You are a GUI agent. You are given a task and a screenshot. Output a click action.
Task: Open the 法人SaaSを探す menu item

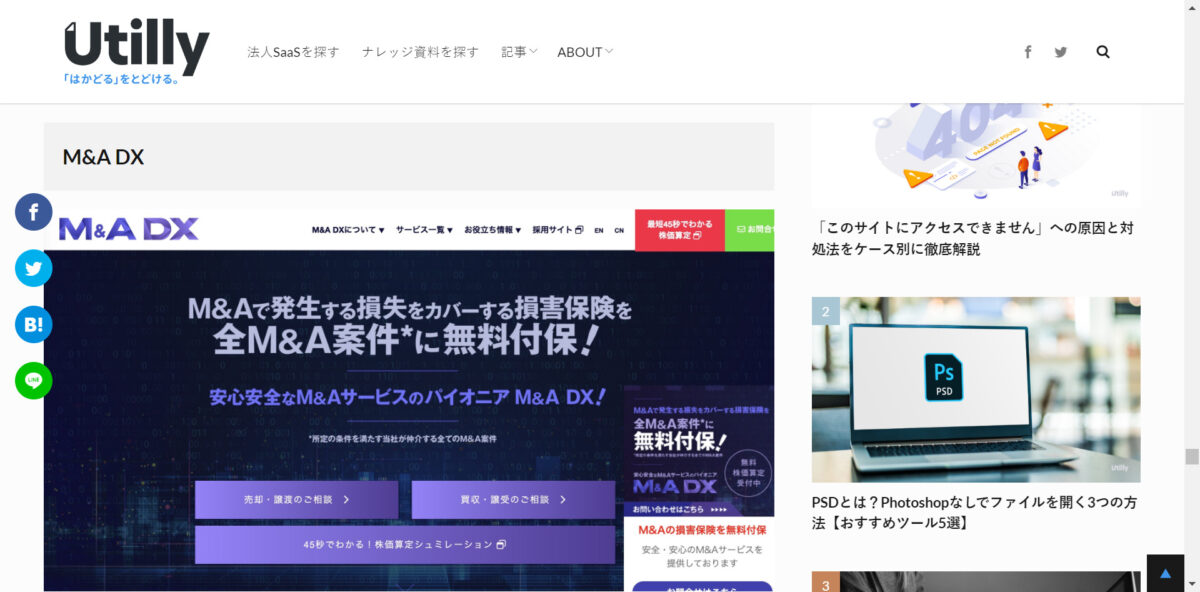pyautogui.click(x=294, y=52)
